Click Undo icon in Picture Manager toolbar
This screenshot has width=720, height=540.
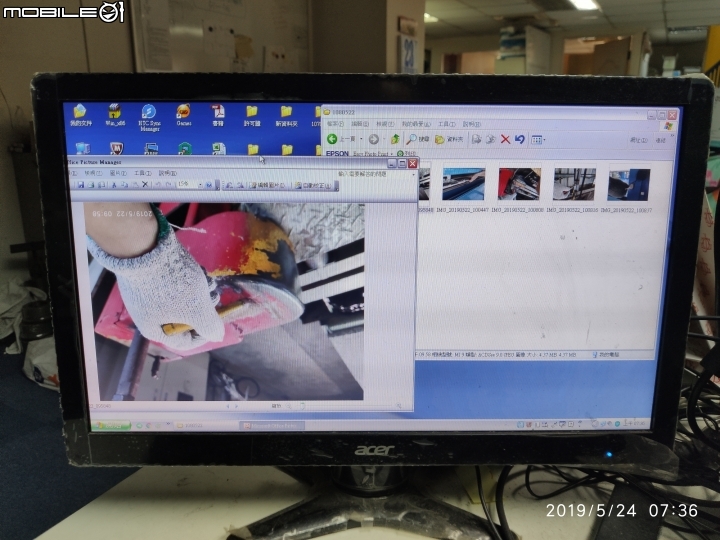point(158,185)
